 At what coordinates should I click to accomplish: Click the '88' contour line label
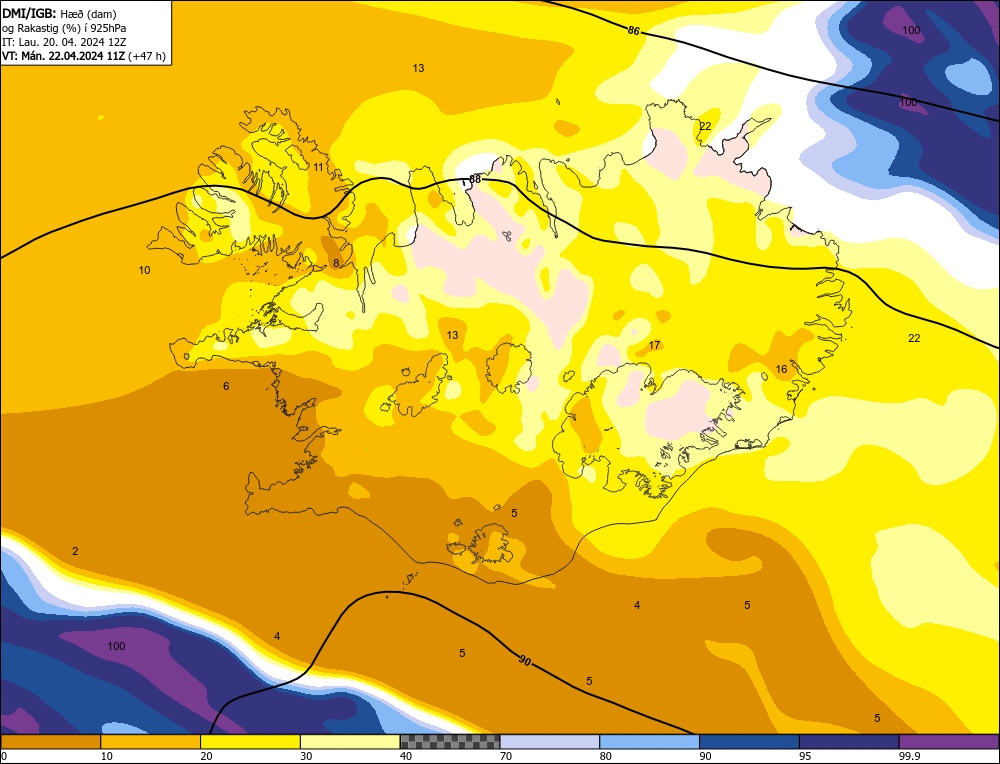click(x=474, y=179)
